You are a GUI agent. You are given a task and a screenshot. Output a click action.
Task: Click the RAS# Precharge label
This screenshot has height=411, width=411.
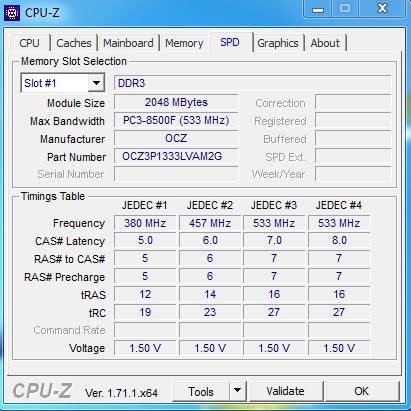(x=65, y=277)
